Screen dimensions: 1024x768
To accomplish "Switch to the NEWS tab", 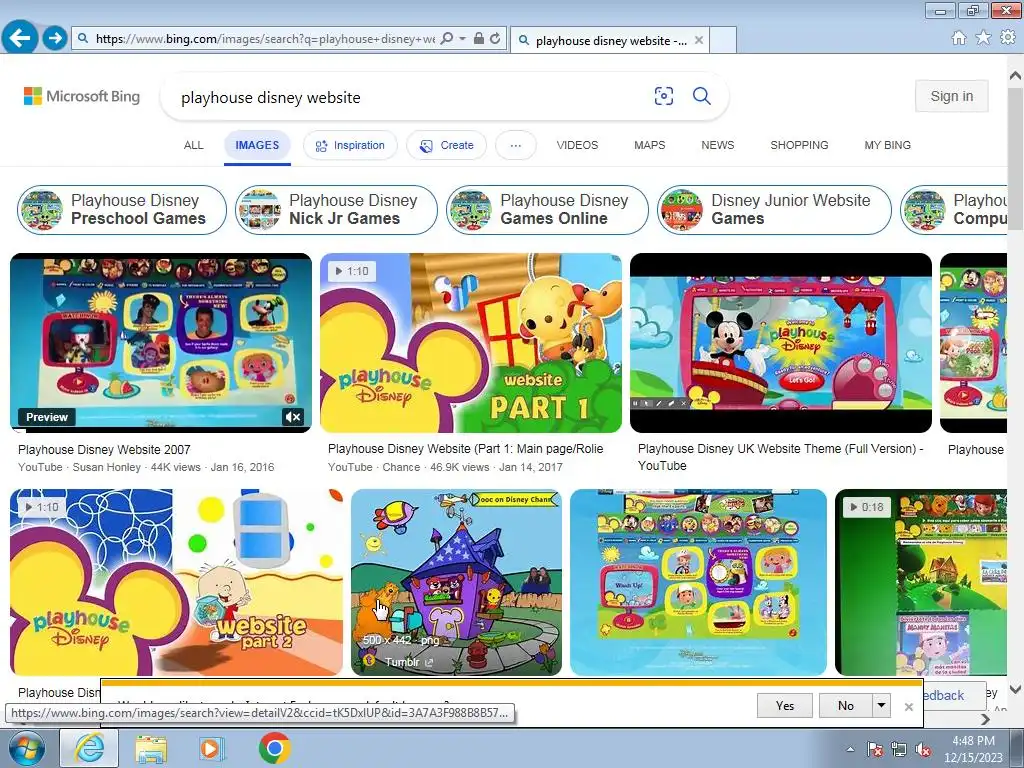I will pyautogui.click(x=718, y=145).
